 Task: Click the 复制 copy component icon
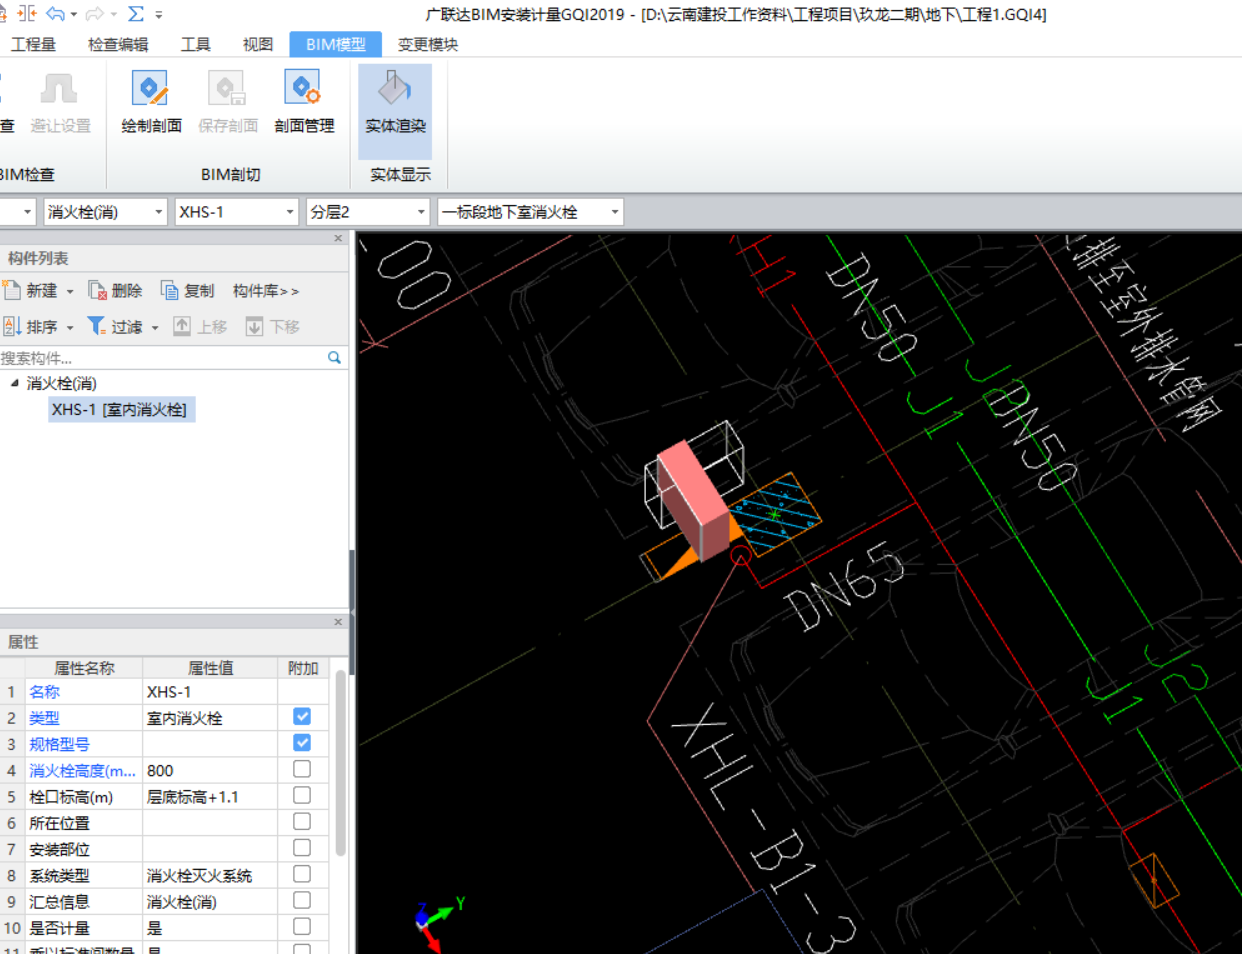169,290
